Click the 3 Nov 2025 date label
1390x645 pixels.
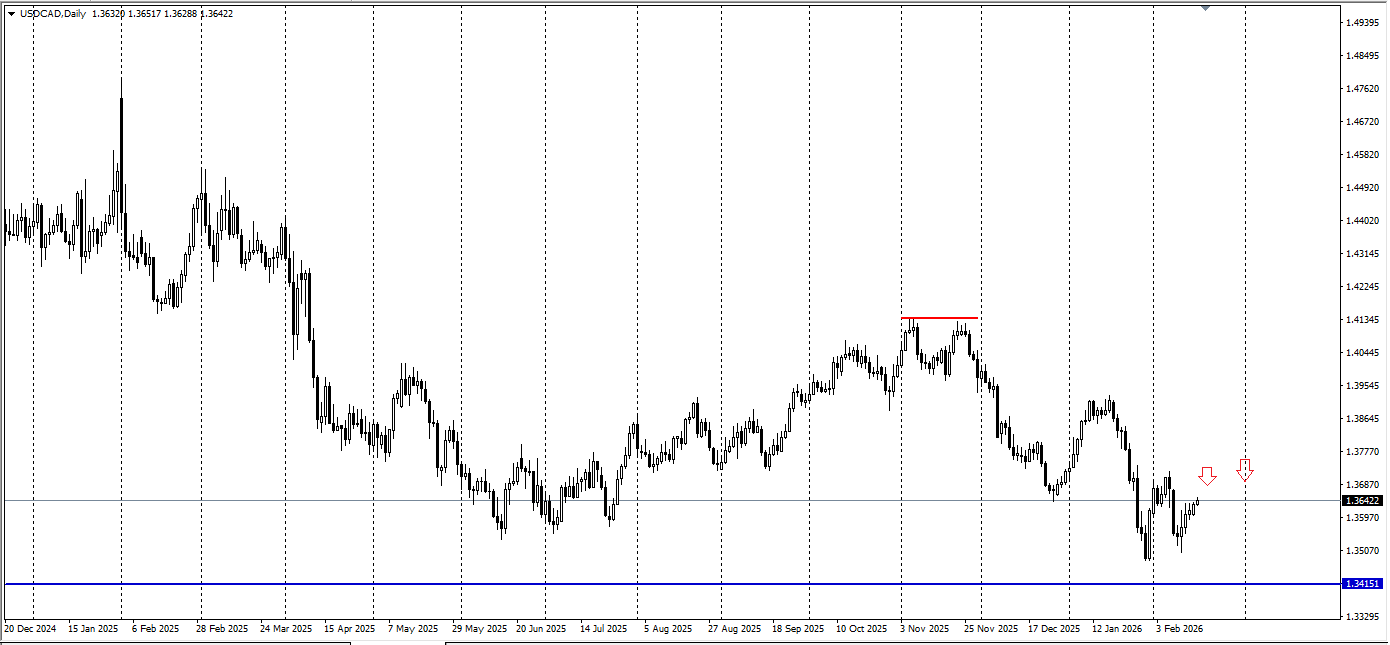point(925,630)
